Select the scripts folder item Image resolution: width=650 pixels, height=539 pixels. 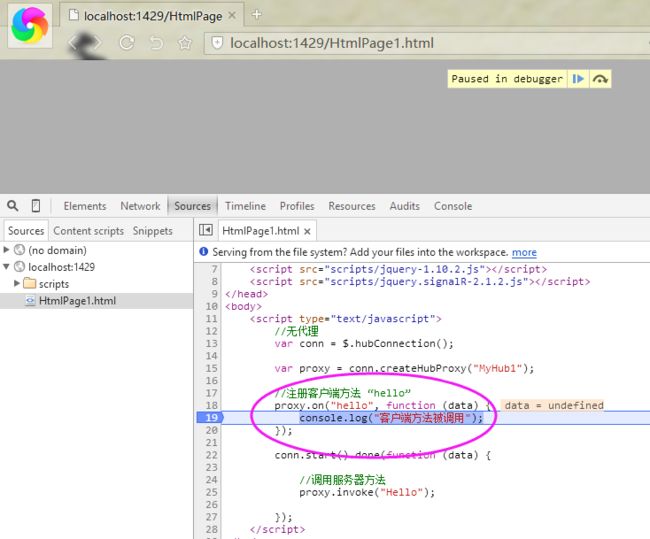point(53,284)
